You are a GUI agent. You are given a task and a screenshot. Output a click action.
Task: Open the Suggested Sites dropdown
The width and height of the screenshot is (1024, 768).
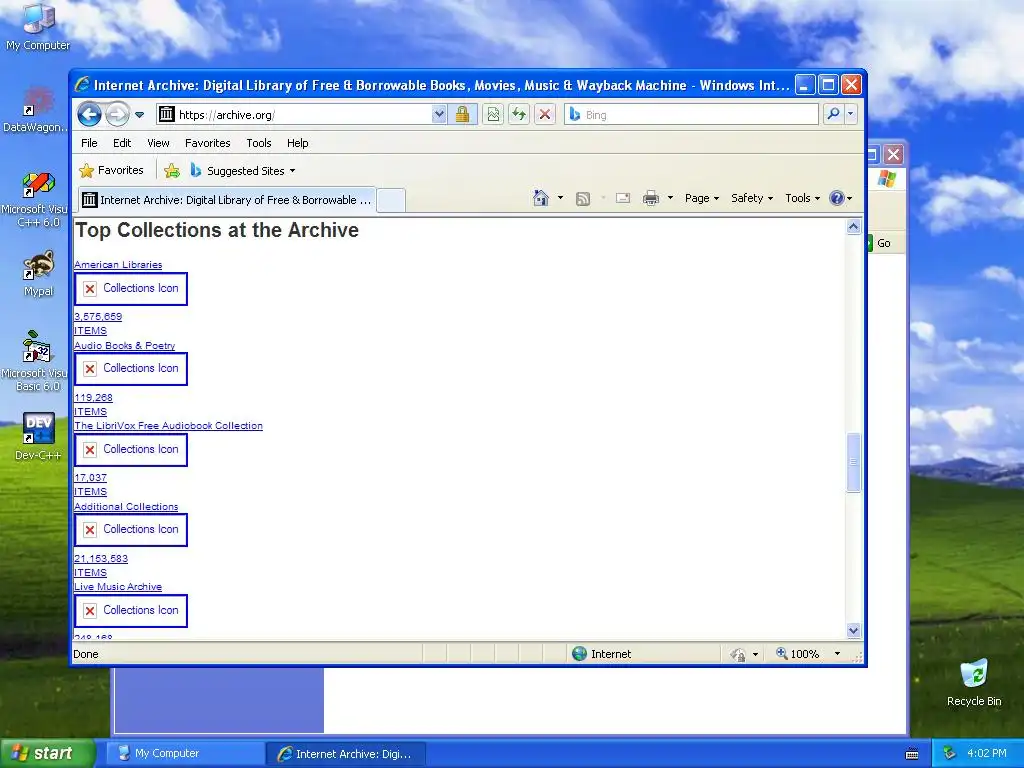(243, 171)
